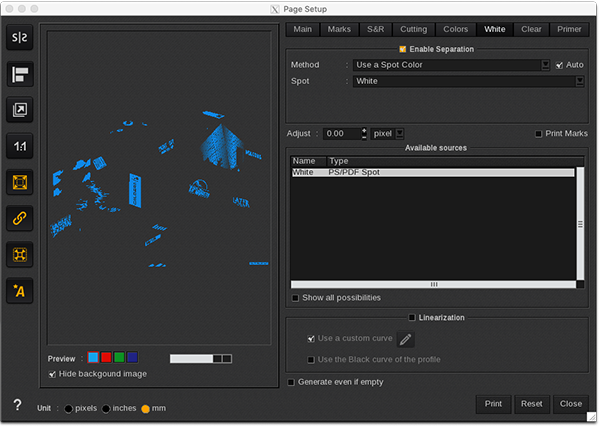Click the Adjust value stepper arrows

click(x=364, y=134)
